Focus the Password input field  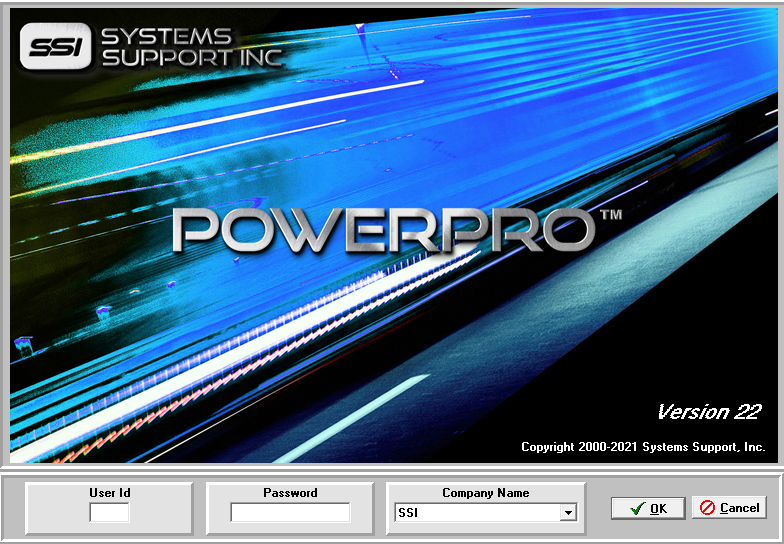tap(290, 512)
